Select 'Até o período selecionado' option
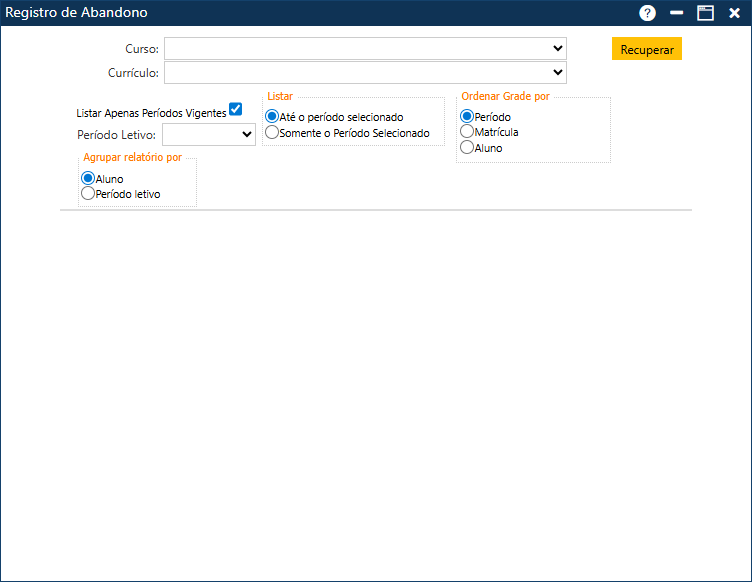 pos(272,117)
